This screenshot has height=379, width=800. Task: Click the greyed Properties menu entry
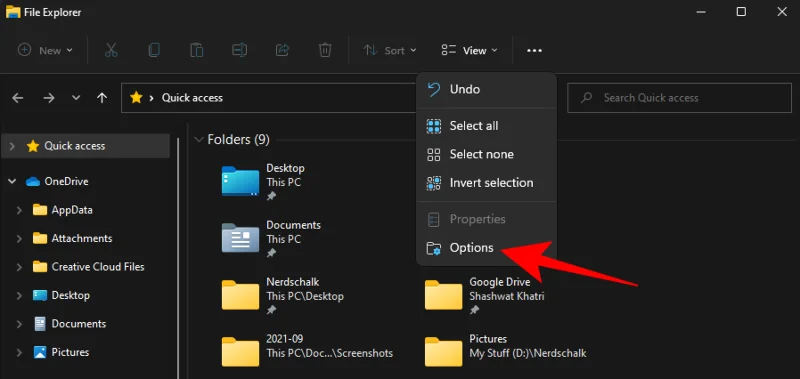[x=486, y=219]
